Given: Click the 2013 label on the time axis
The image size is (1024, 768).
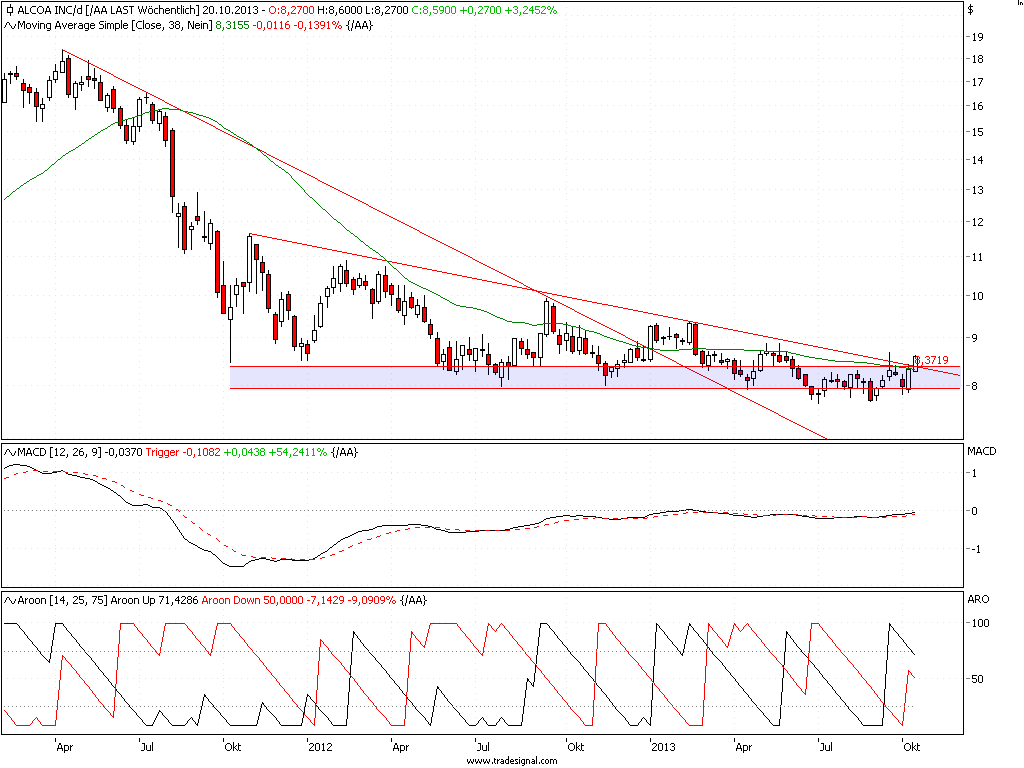Looking at the screenshot, I should [x=664, y=746].
